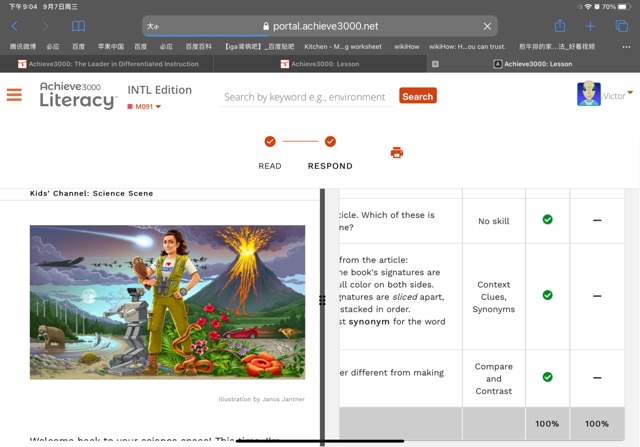Stop loading with address bar X
Viewport: 640px width, 447px height.
point(487,26)
